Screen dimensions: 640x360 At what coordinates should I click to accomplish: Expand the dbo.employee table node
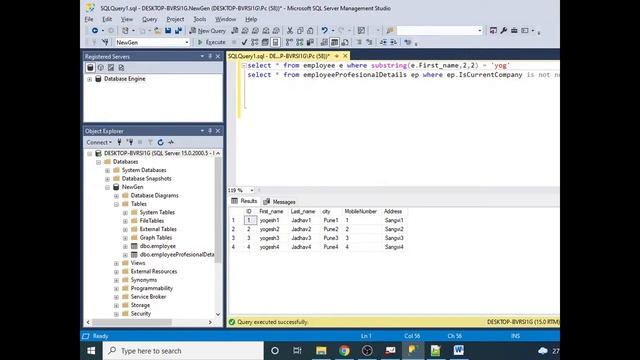125,247
